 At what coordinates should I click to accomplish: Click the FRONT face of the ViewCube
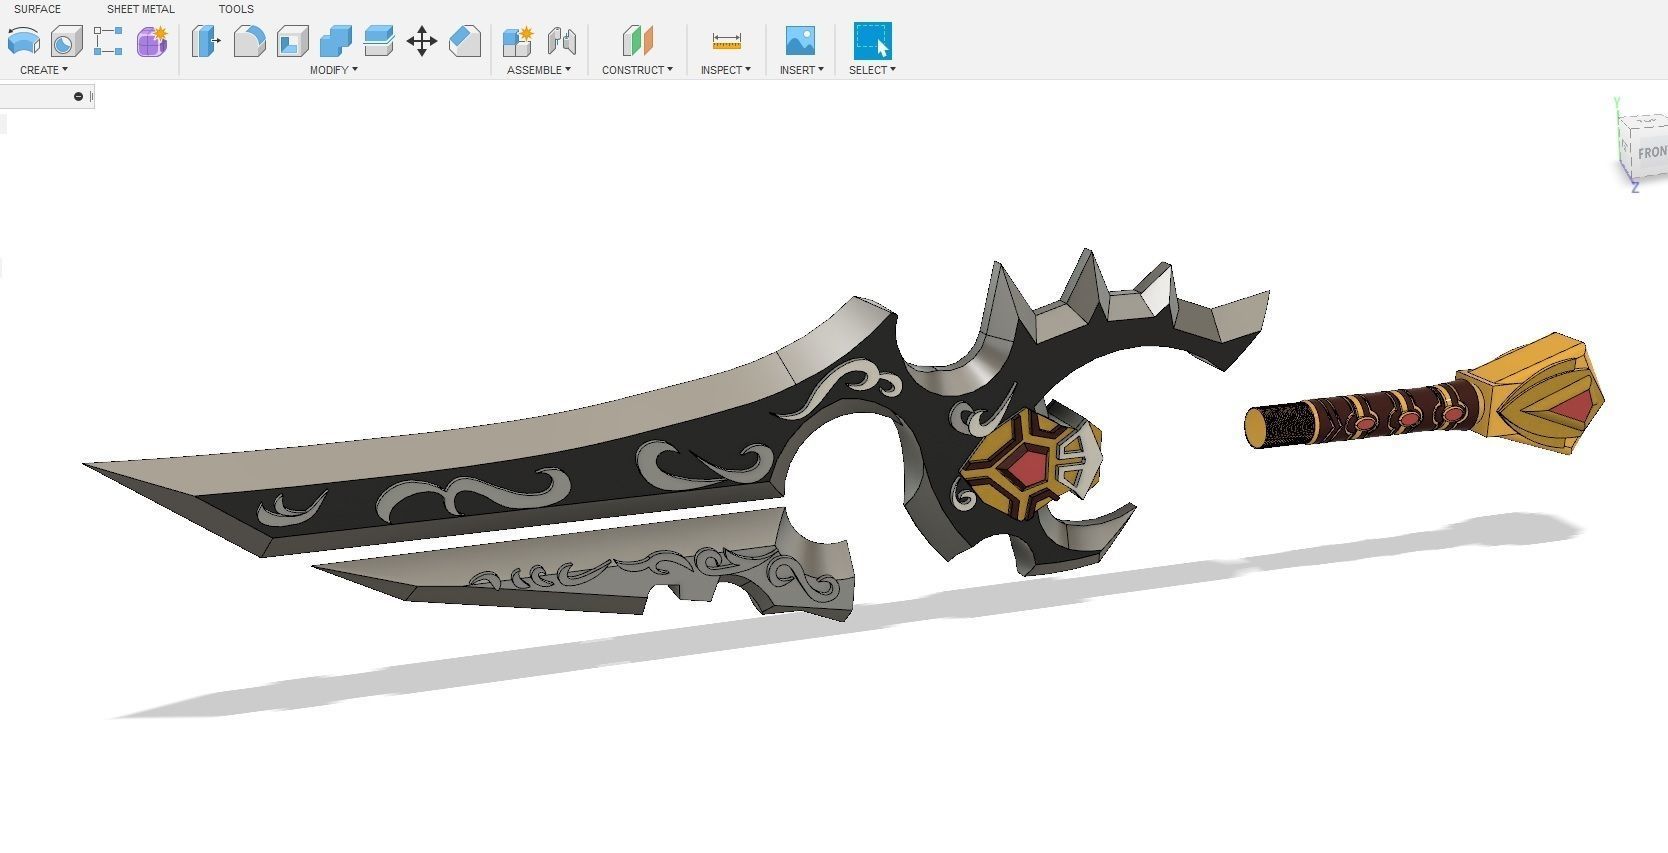point(1651,152)
